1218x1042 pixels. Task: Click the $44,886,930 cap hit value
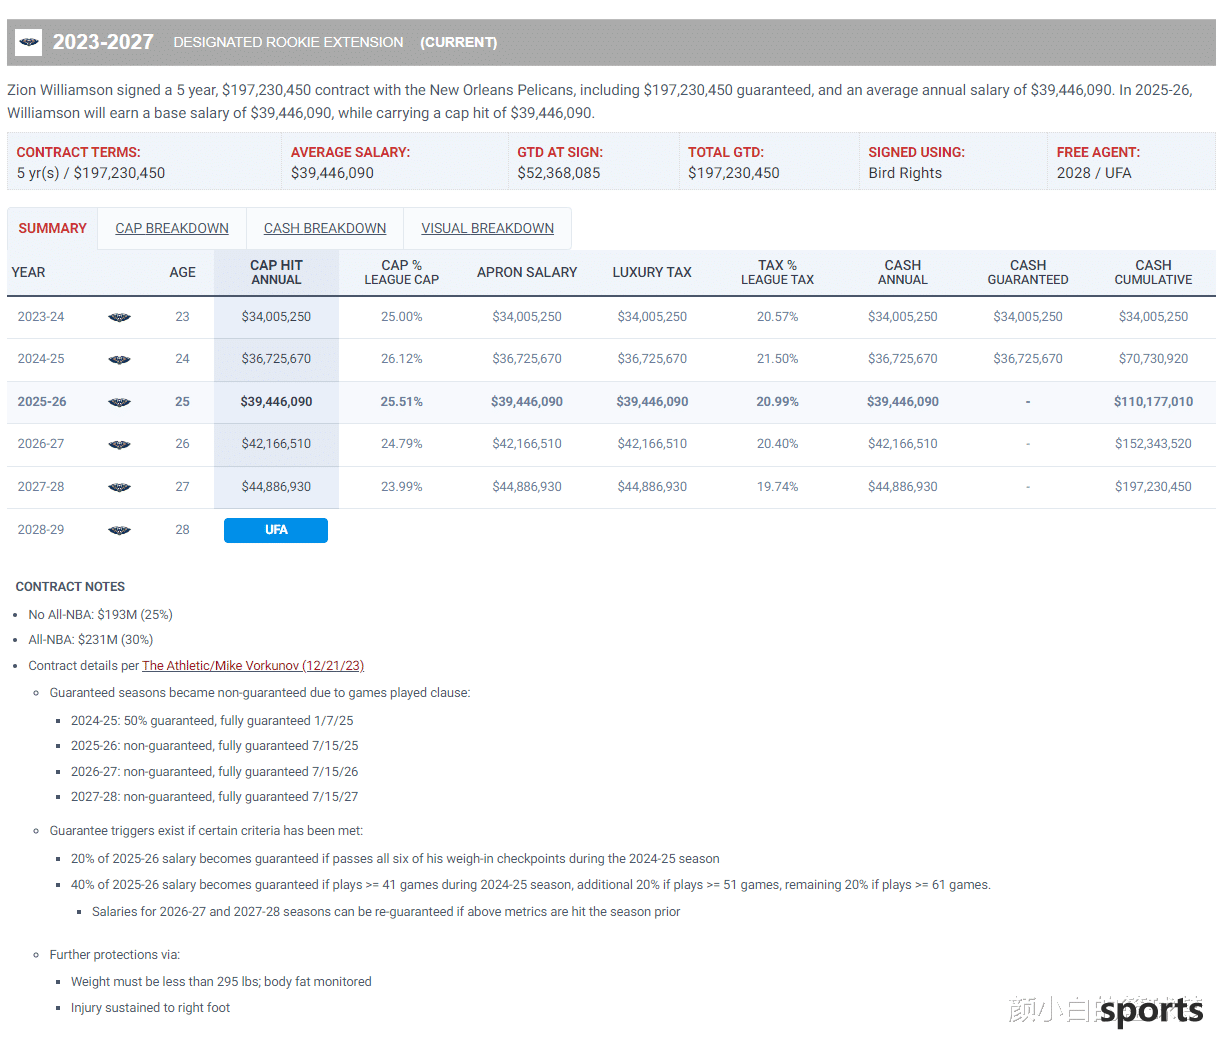pos(276,487)
